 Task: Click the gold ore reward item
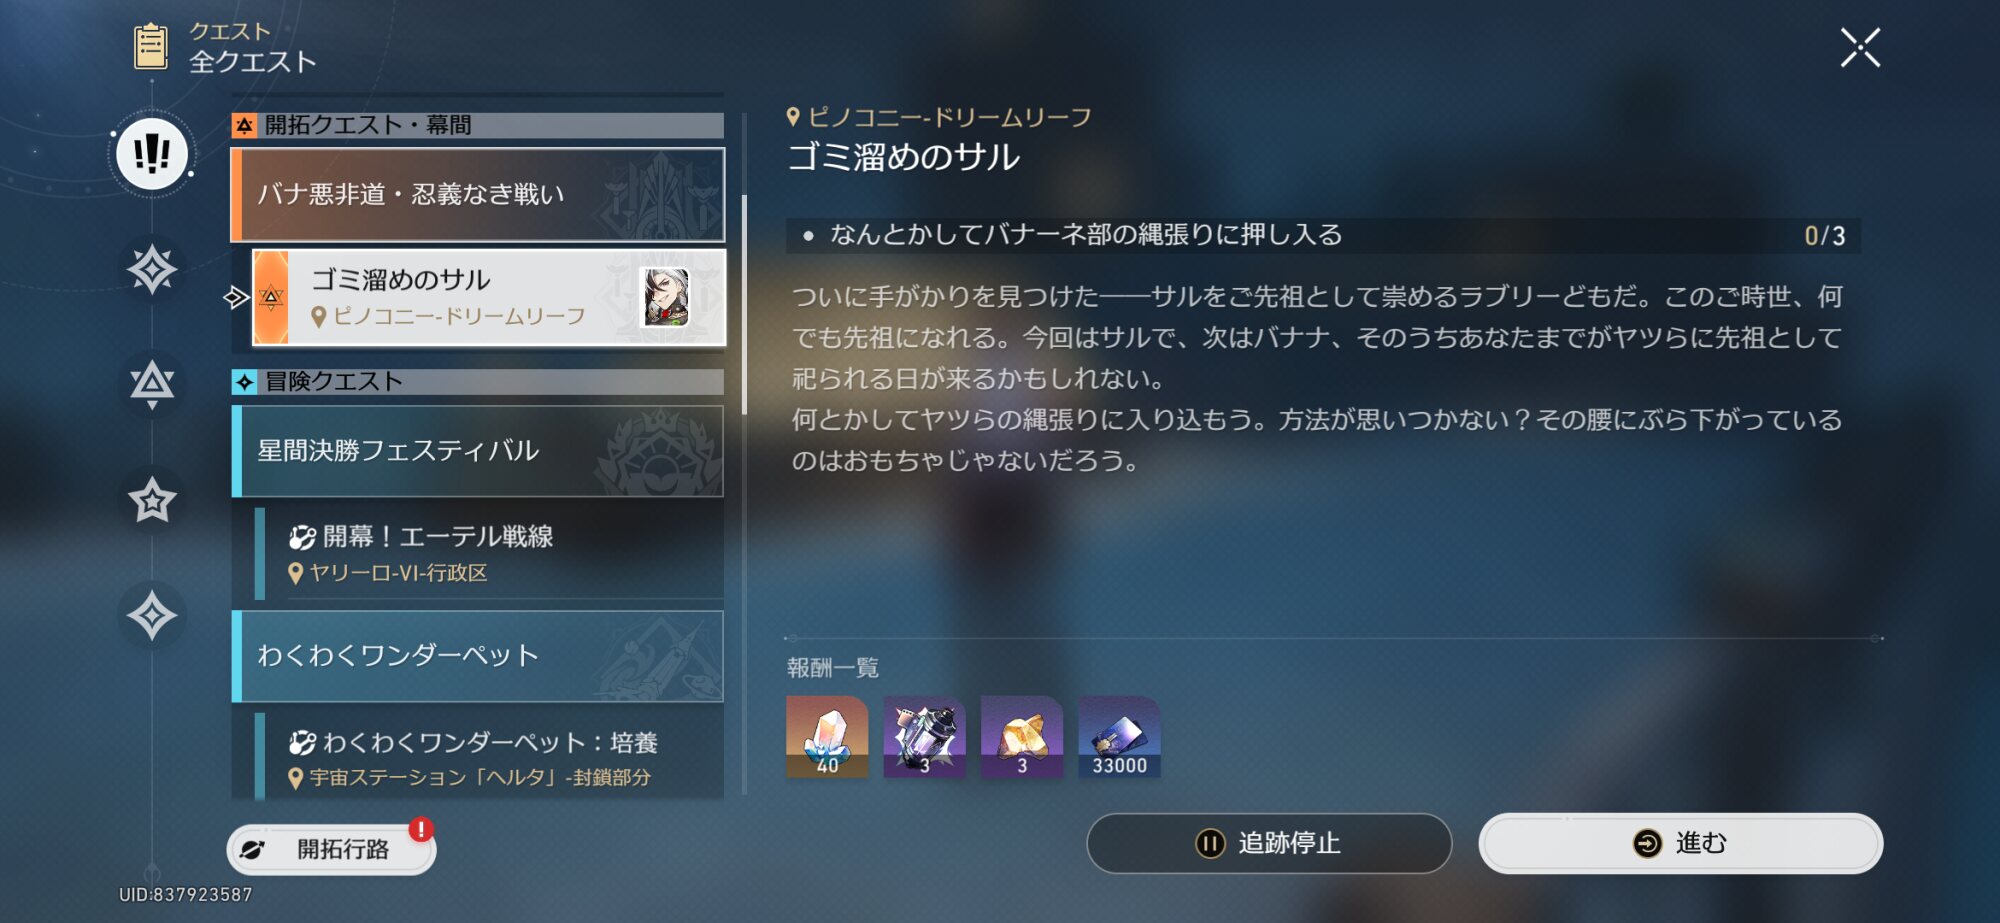[1022, 737]
